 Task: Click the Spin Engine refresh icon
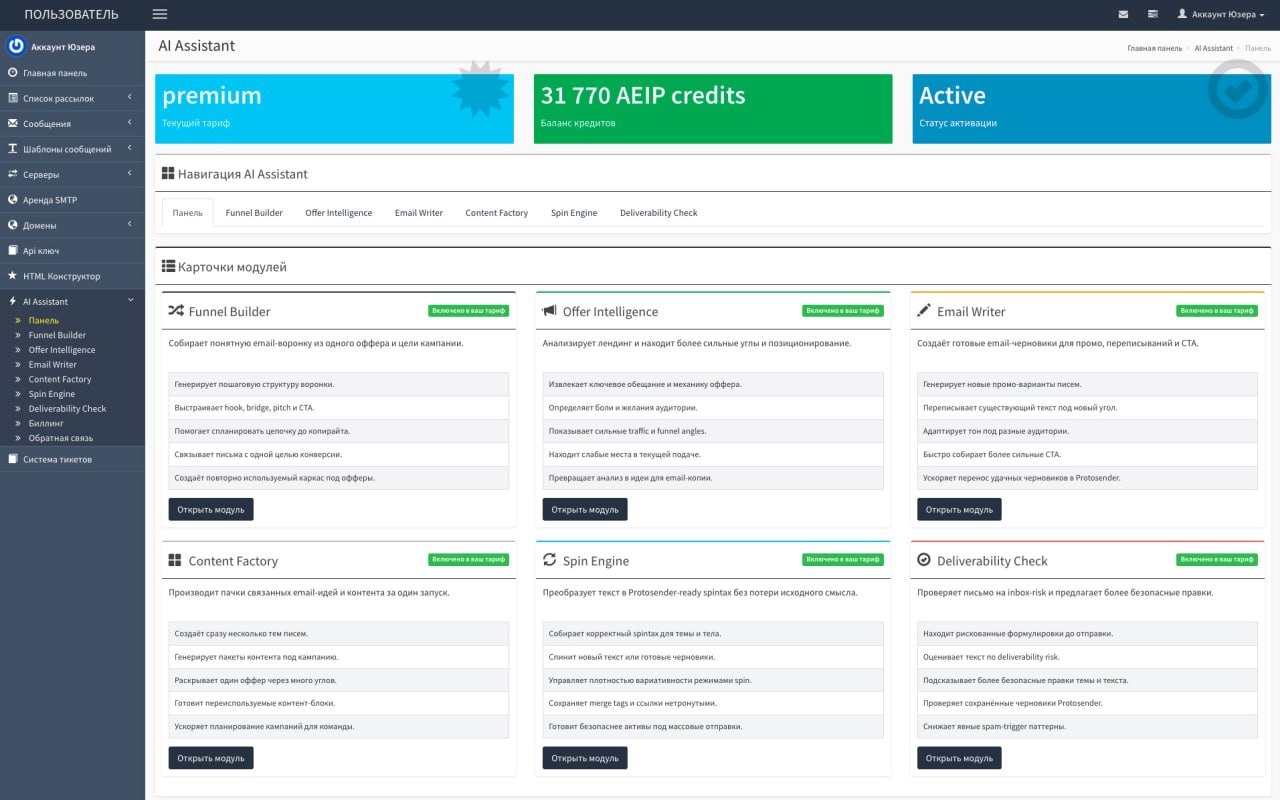click(x=549, y=560)
